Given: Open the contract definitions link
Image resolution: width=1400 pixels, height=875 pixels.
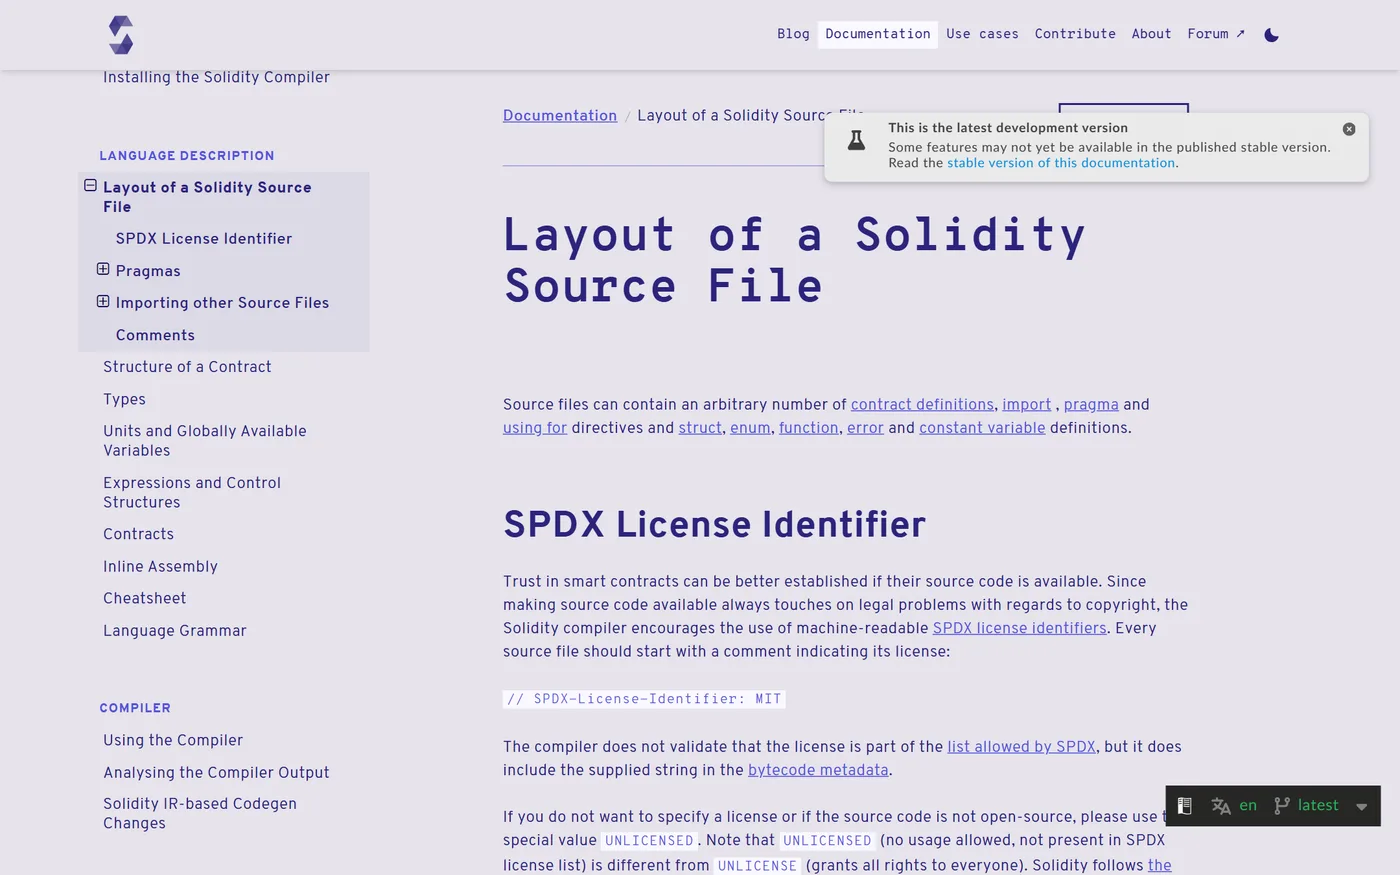Looking at the screenshot, I should [x=922, y=404].
